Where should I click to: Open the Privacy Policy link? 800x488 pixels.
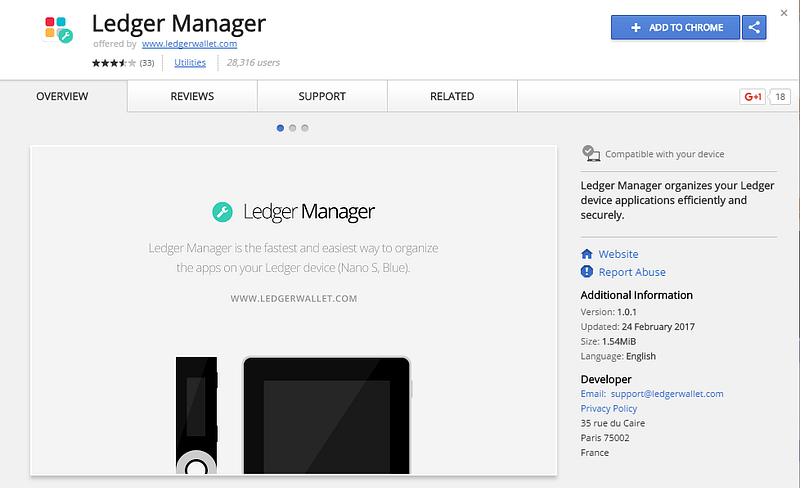(x=609, y=408)
